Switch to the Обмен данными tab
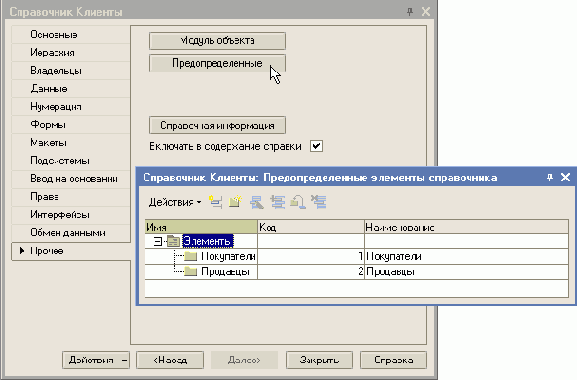 (x=71, y=233)
